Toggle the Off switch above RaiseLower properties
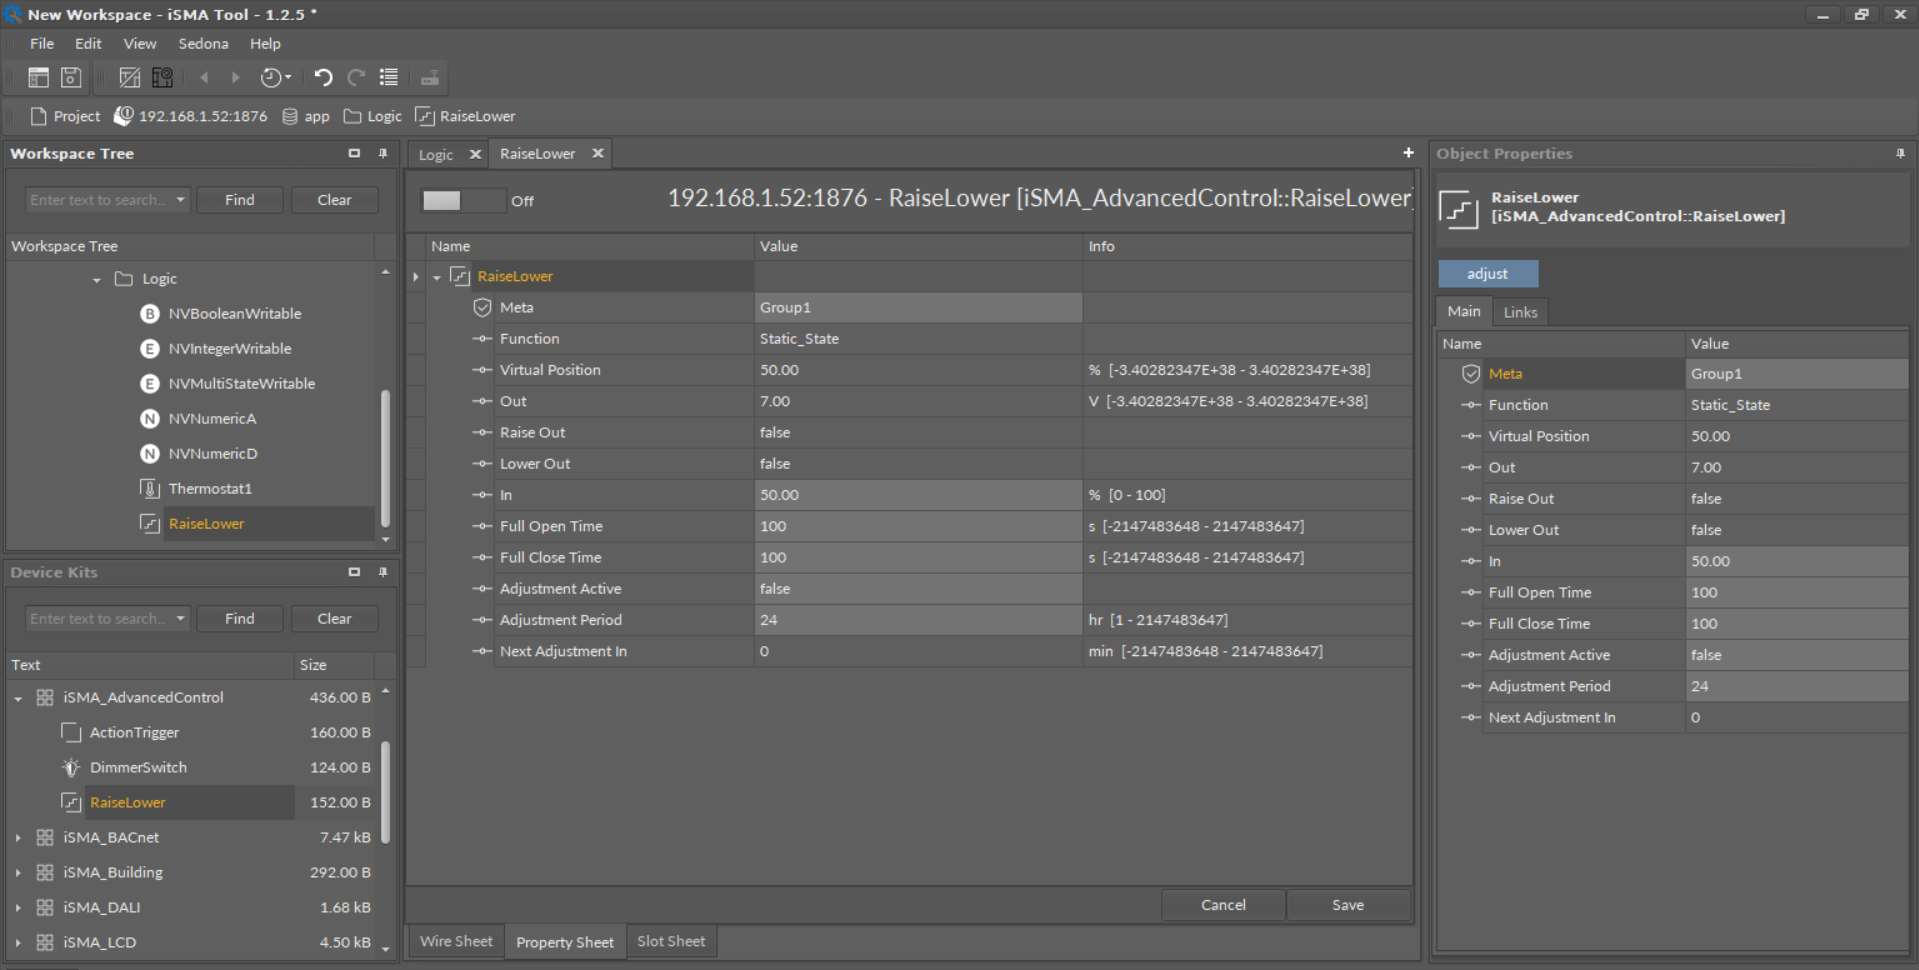 click(463, 200)
